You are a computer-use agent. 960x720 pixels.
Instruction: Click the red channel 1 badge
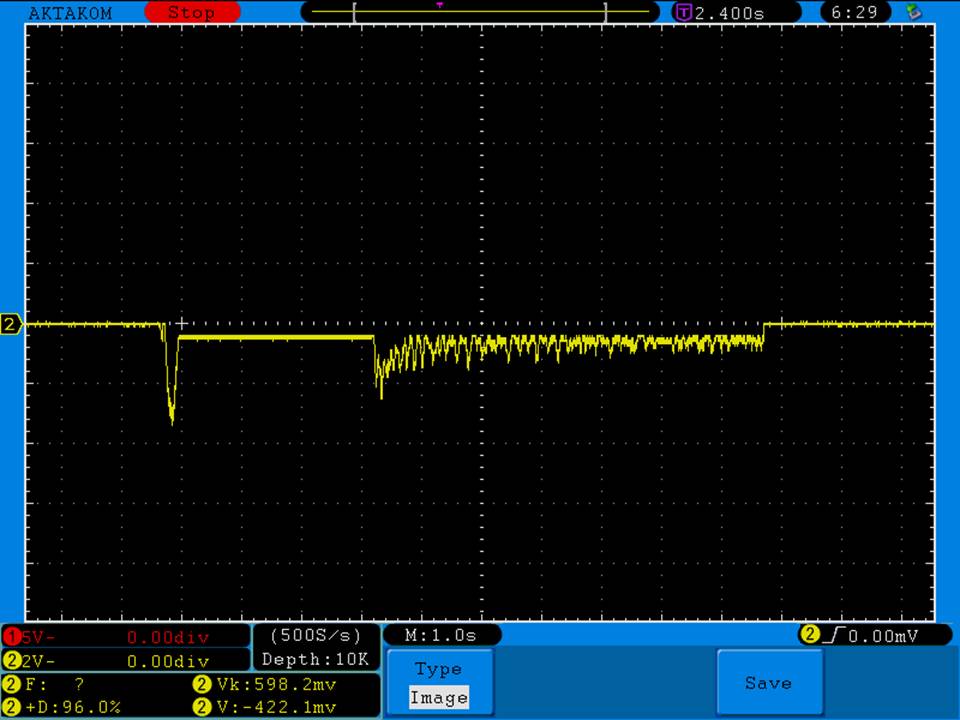point(12,637)
